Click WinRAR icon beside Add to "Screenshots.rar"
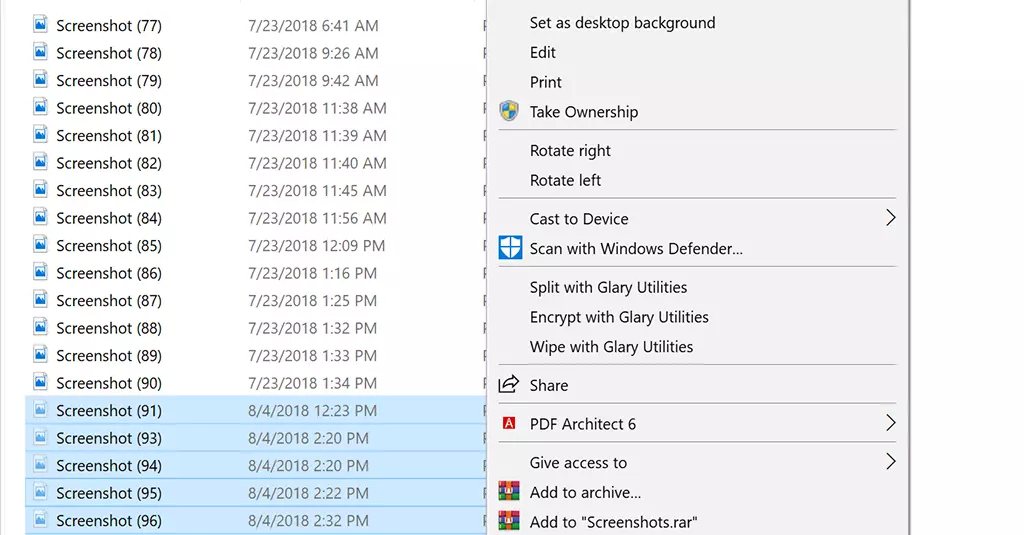The width and height of the screenshot is (1024, 535). click(x=509, y=521)
